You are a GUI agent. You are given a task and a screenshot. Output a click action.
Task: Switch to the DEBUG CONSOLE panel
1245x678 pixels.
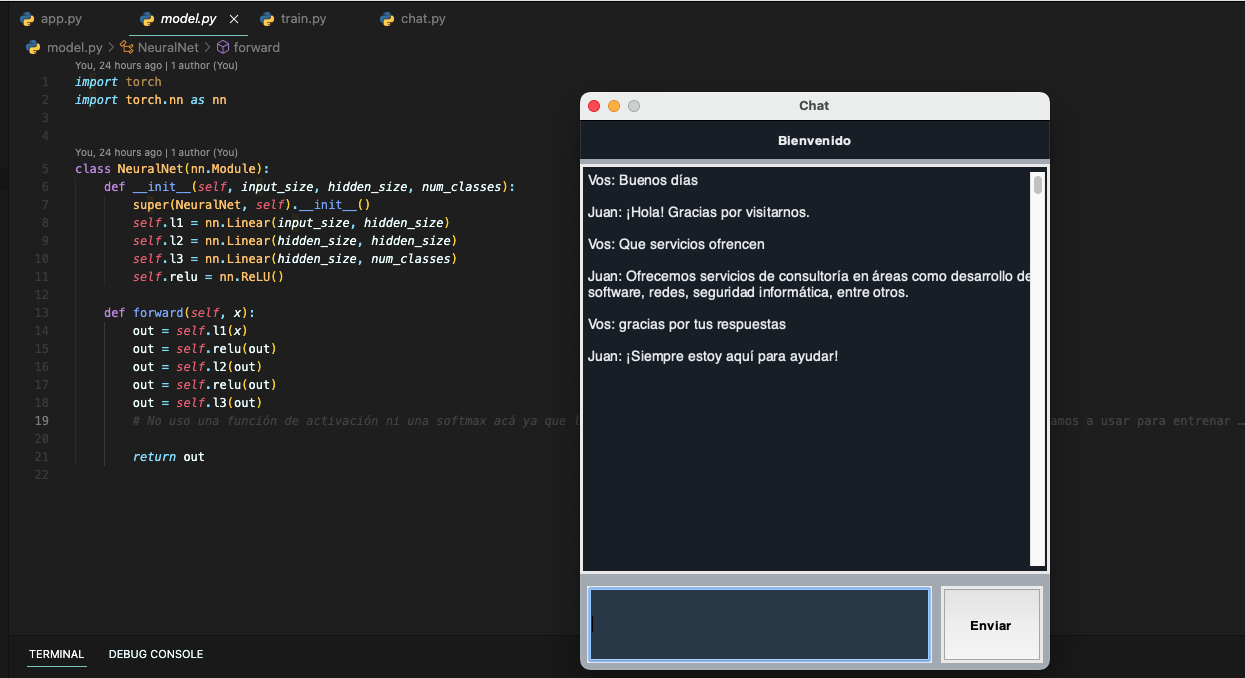[x=156, y=654]
